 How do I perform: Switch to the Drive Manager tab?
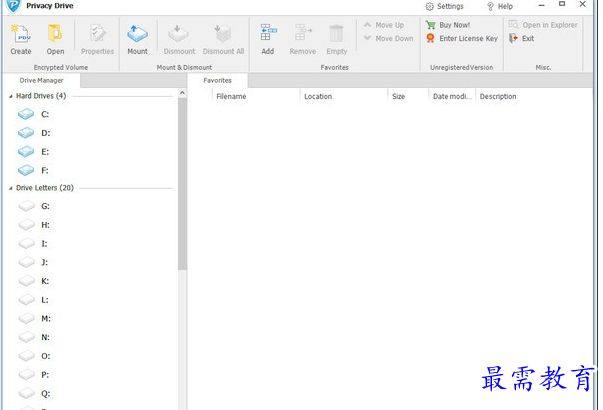(x=41, y=80)
